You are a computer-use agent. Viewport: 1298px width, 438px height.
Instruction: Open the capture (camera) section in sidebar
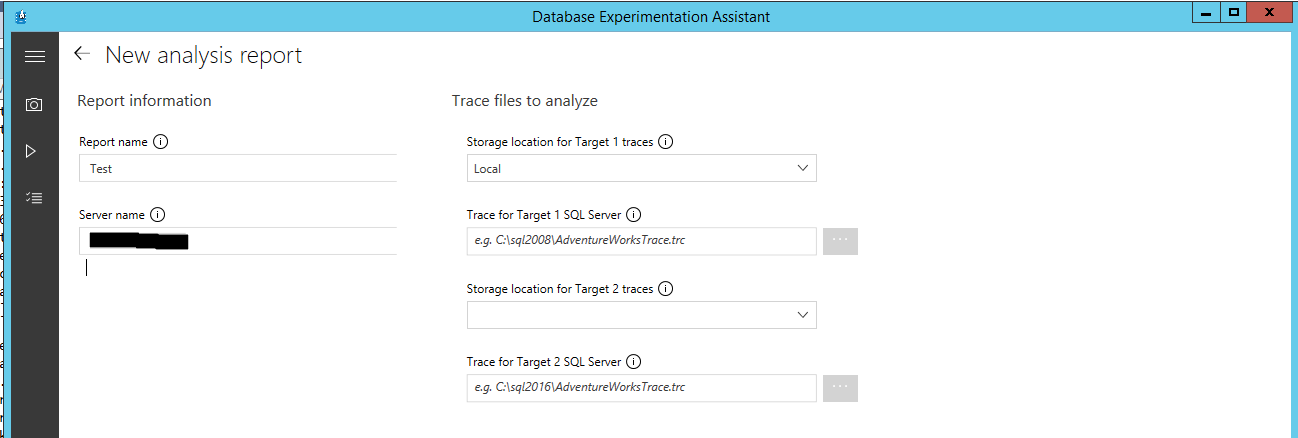click(x=34, y=104)
